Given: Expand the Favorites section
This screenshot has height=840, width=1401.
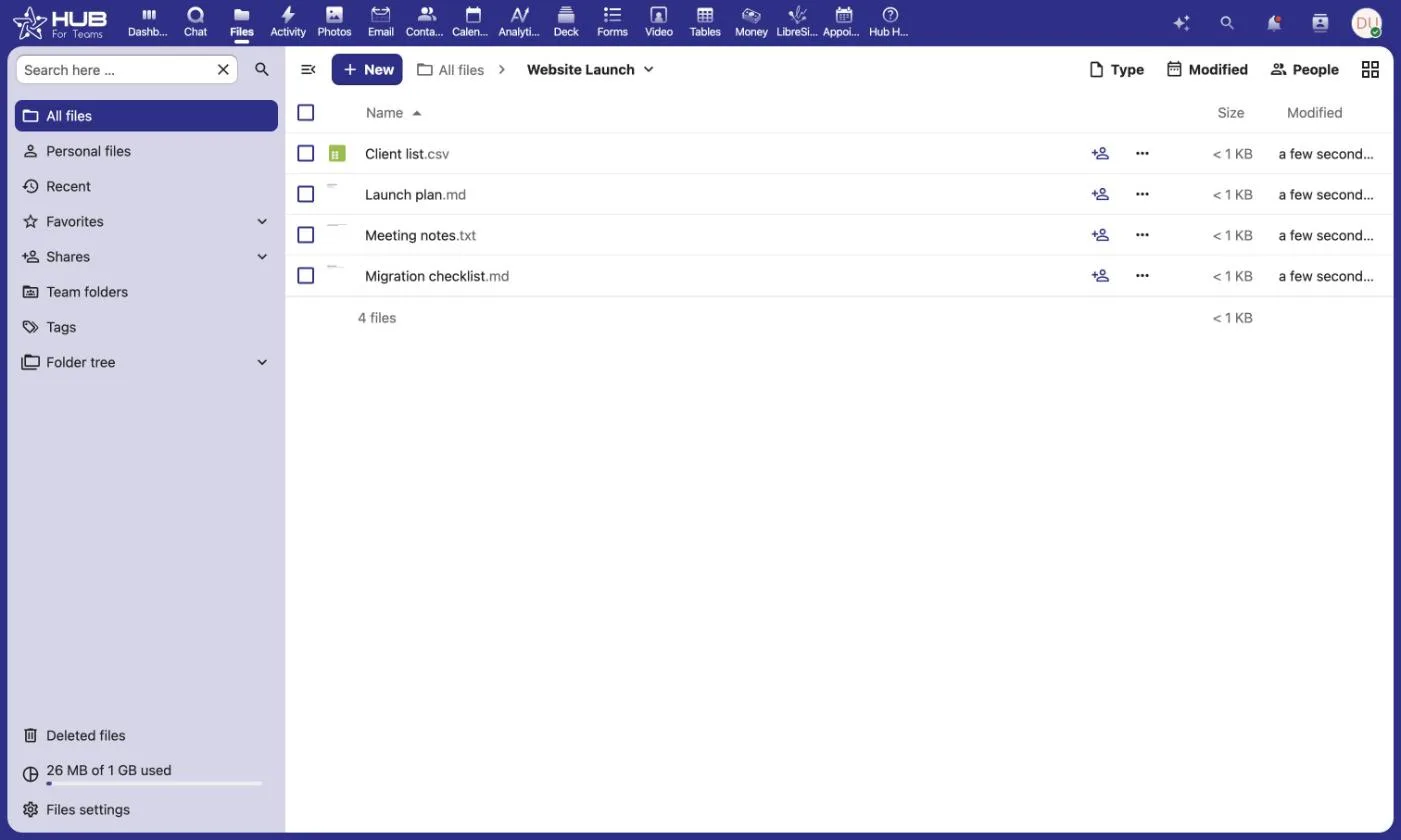Looking at the screenshot, I should tap(262, 222).
